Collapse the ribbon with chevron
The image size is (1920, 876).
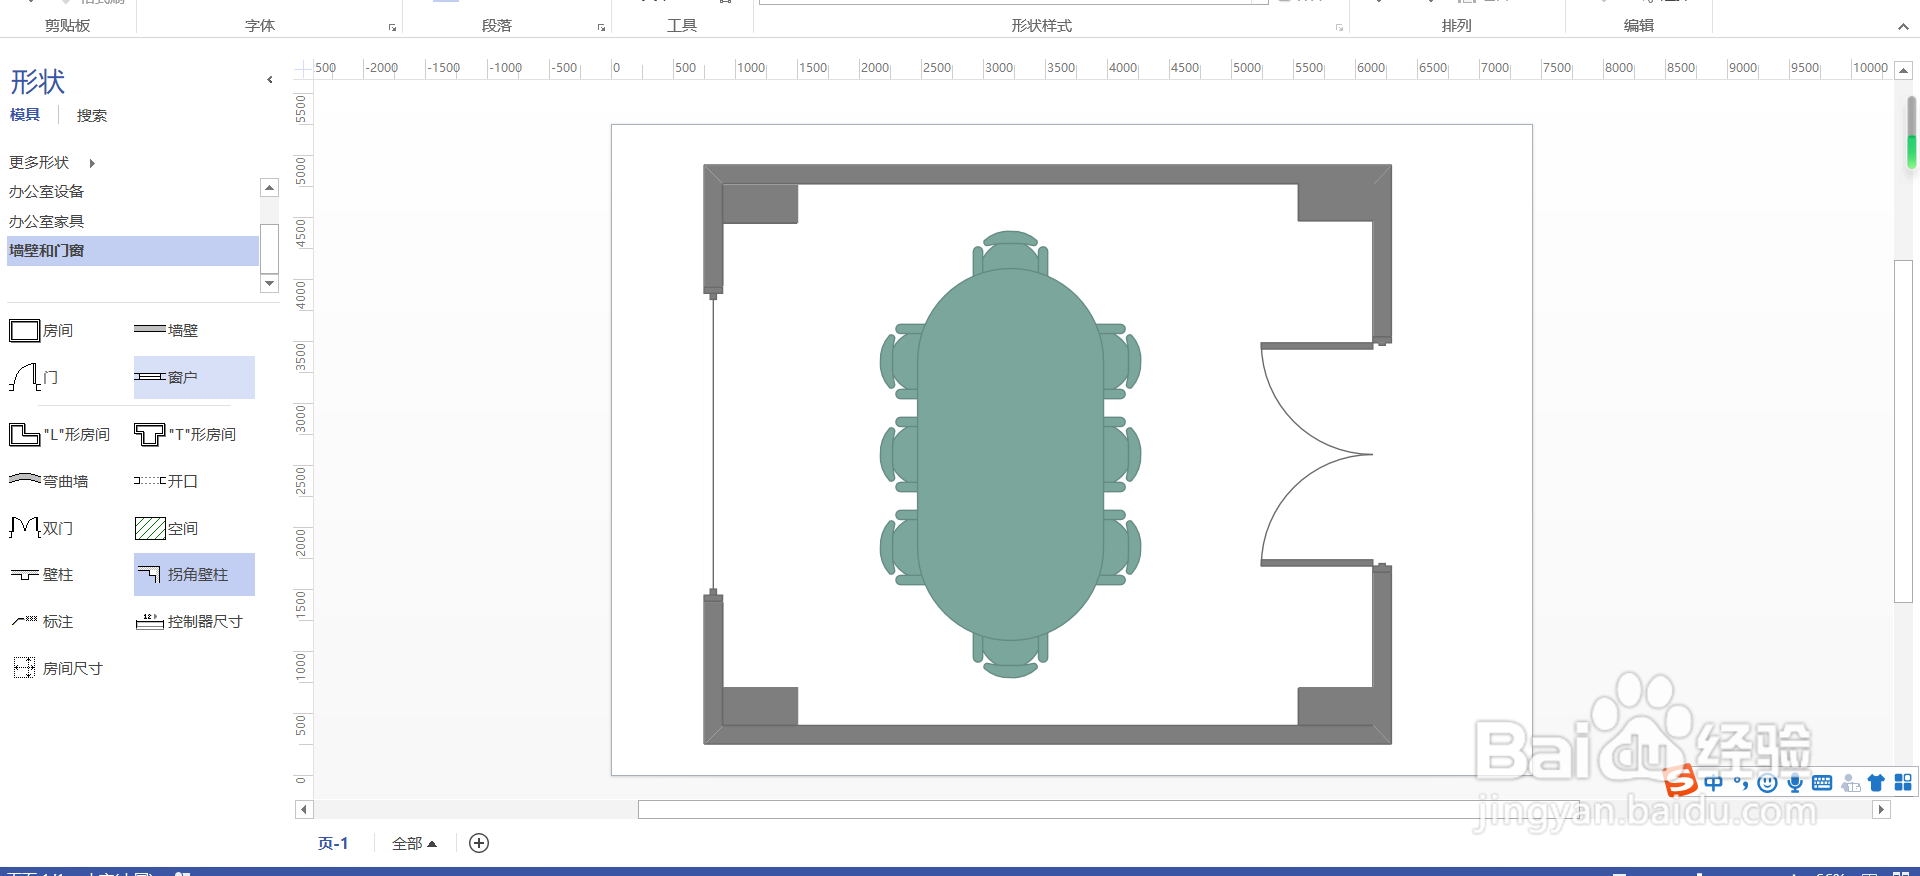pyautogui.click(x=1903, y=27)
